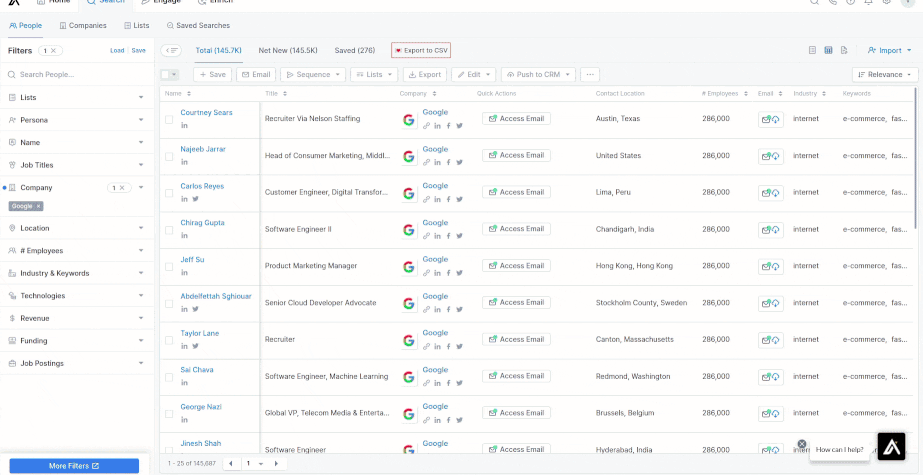The image size is (923, 475).
Task: Open Google Facebook icon in Chirag Gupta row
Action: (449, 235)
